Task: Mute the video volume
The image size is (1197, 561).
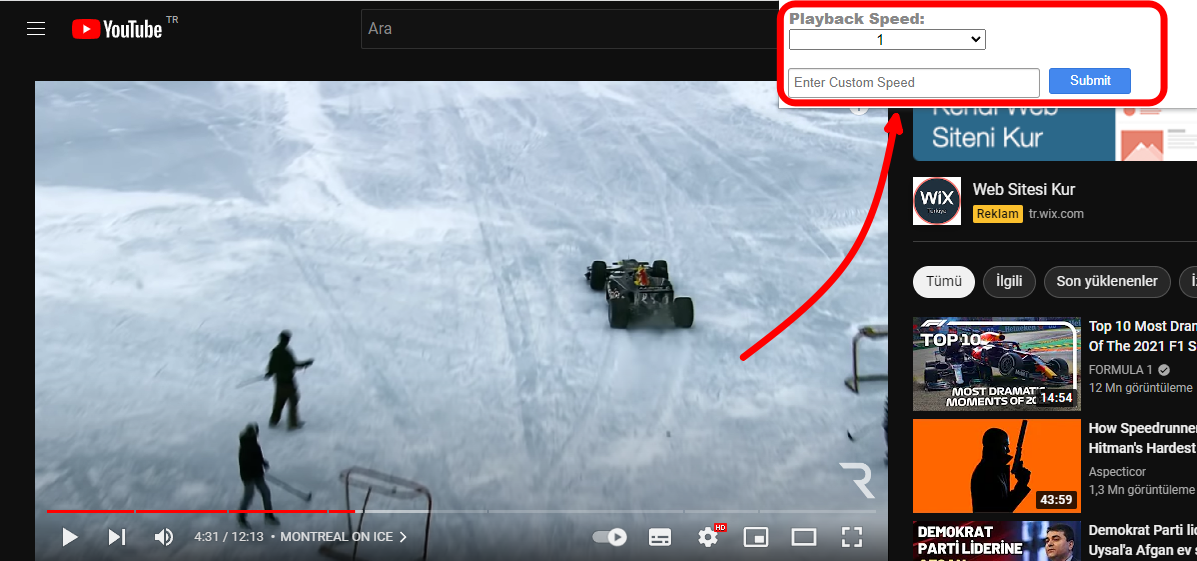Action: tap(164, 537)
